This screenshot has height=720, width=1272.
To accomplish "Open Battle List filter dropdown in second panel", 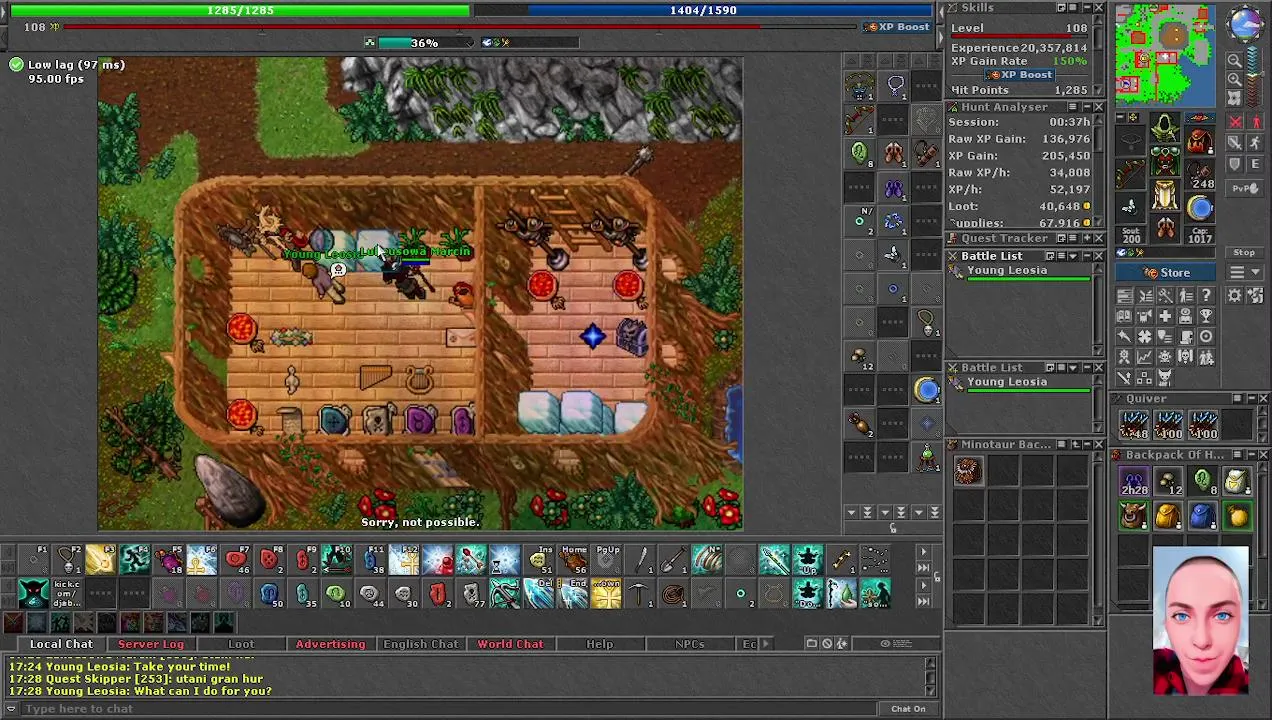I will click(x=1073, y=367).
